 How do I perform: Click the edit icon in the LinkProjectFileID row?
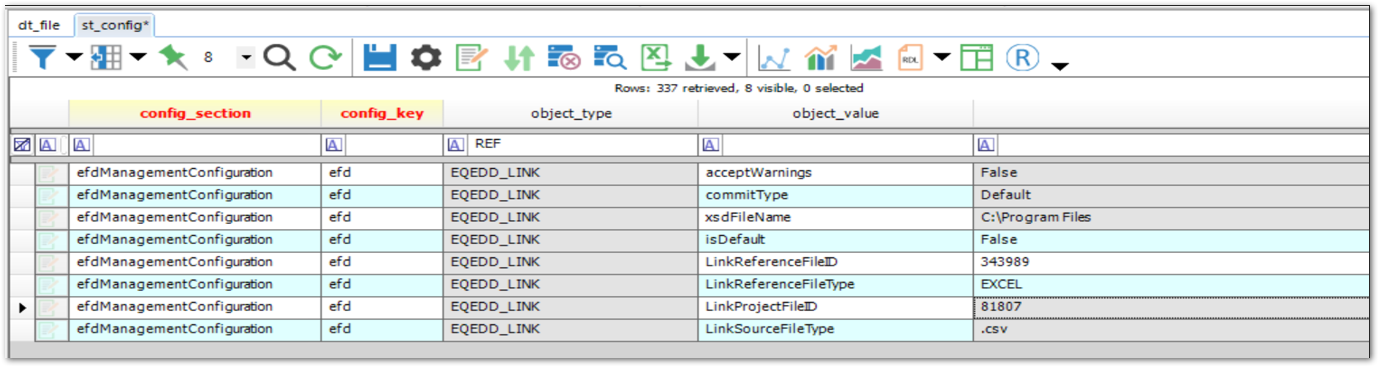click(49, 307)
